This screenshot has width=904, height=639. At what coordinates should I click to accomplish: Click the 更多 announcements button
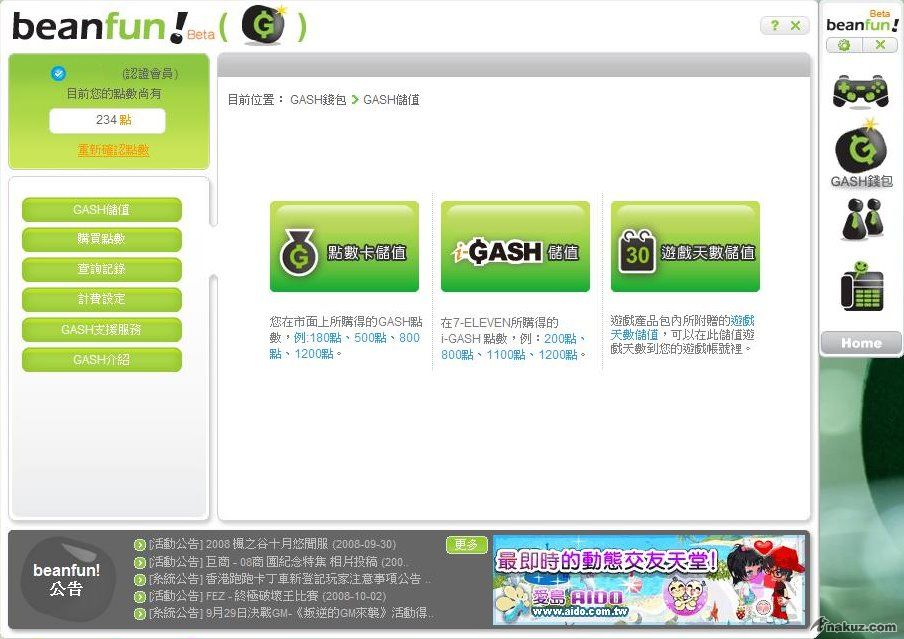tap(466, 545)
